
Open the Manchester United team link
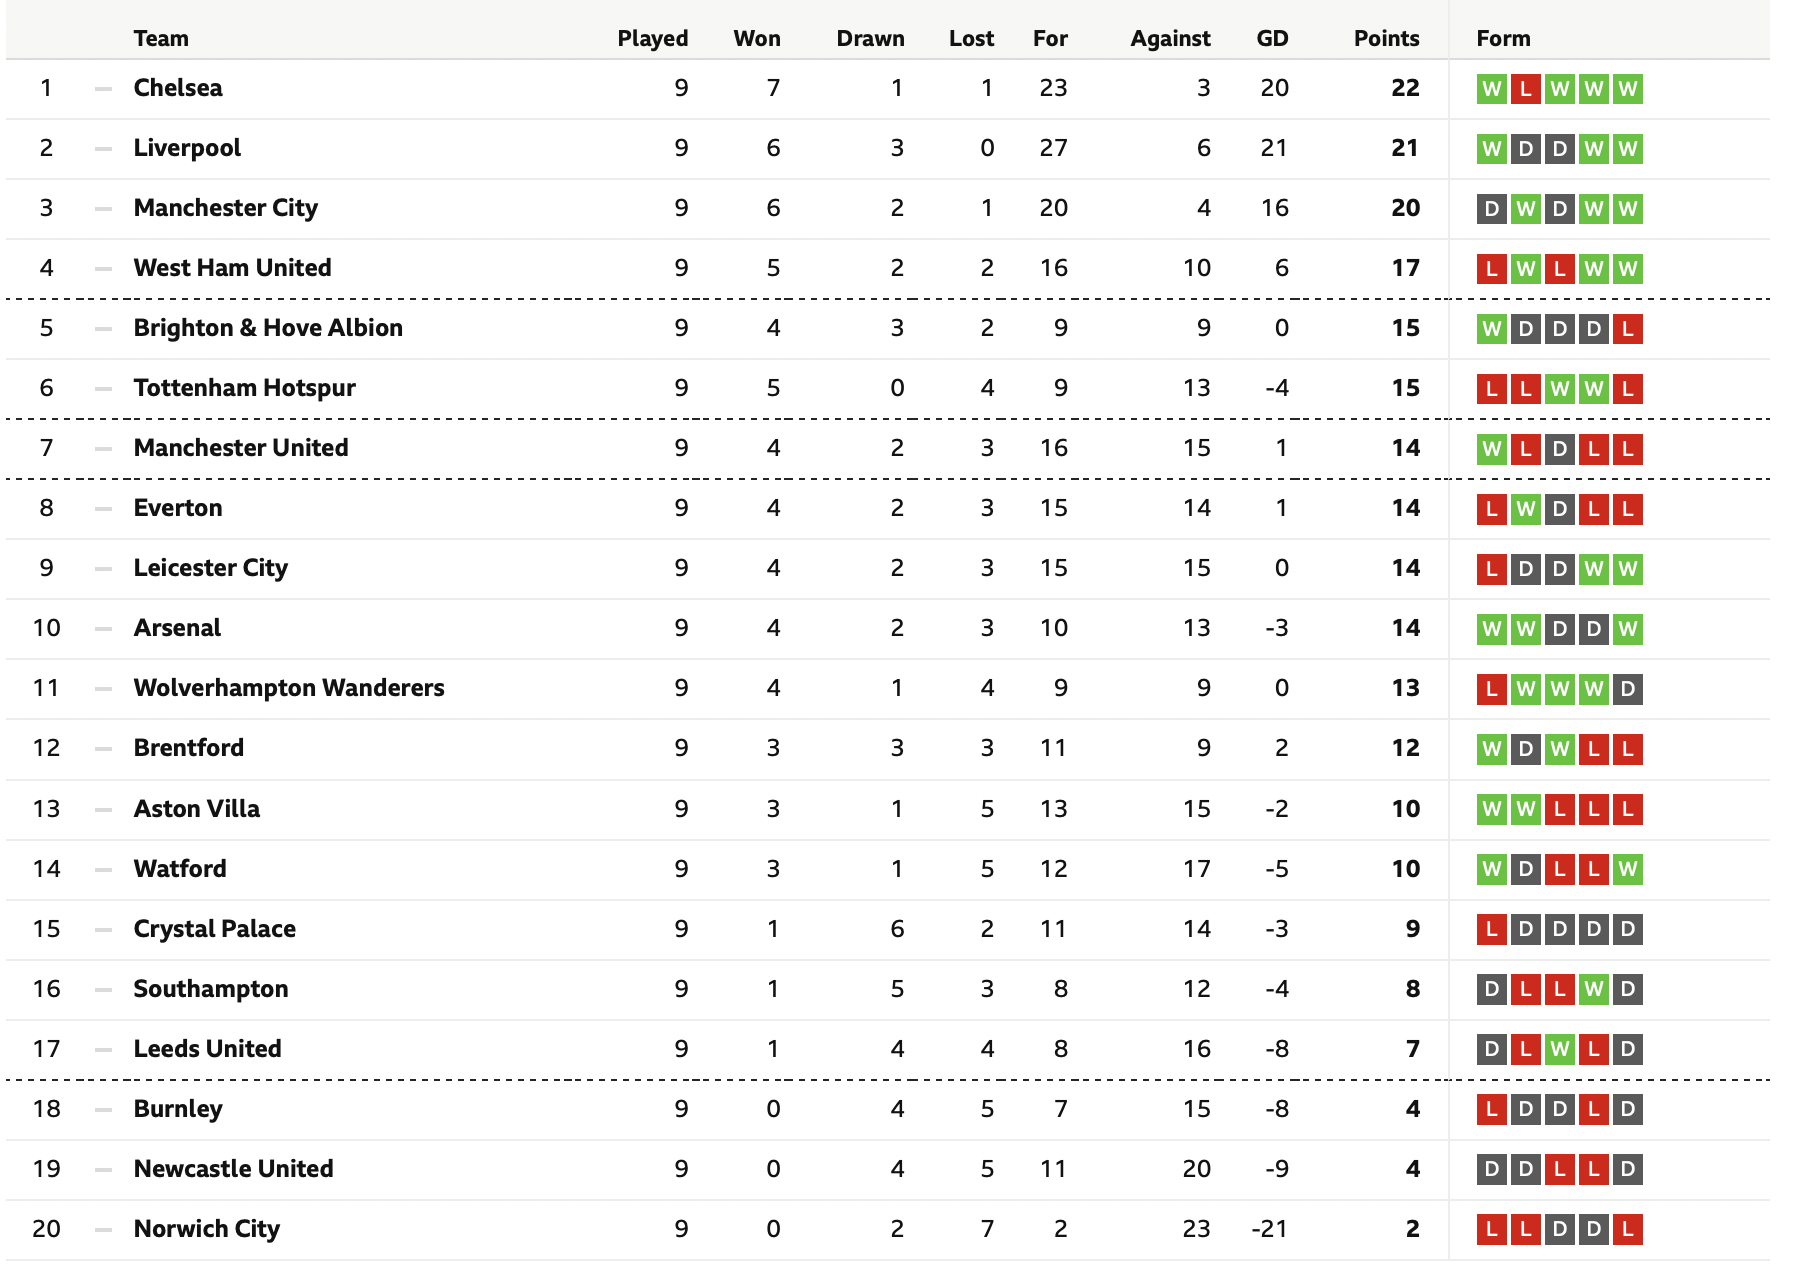[241, 448]
